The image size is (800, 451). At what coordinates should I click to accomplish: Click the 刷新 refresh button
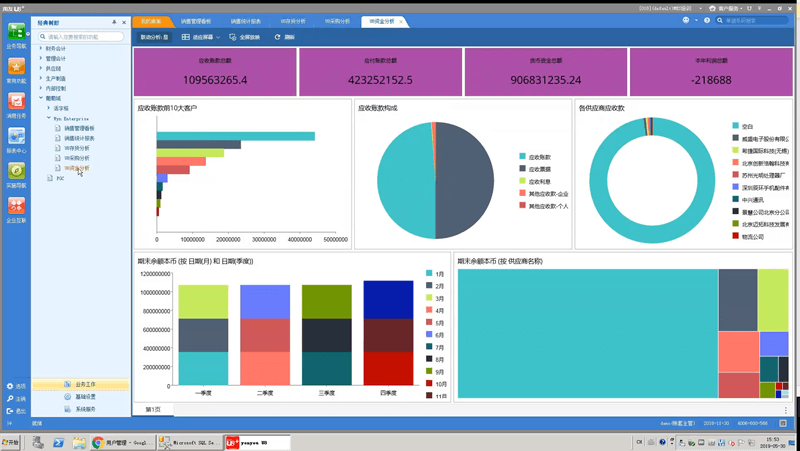tap(285, 37)
